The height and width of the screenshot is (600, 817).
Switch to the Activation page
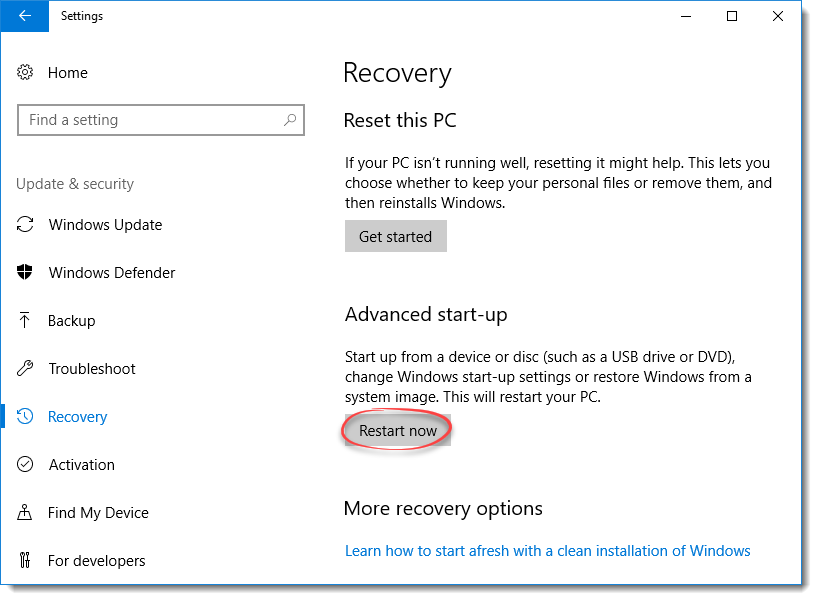83,464
